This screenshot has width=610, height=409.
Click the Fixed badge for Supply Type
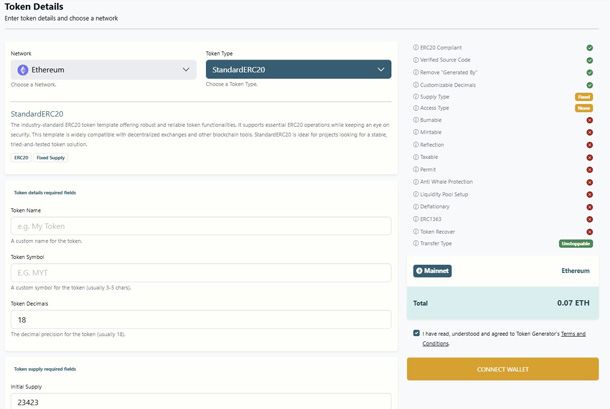point(584,97)
